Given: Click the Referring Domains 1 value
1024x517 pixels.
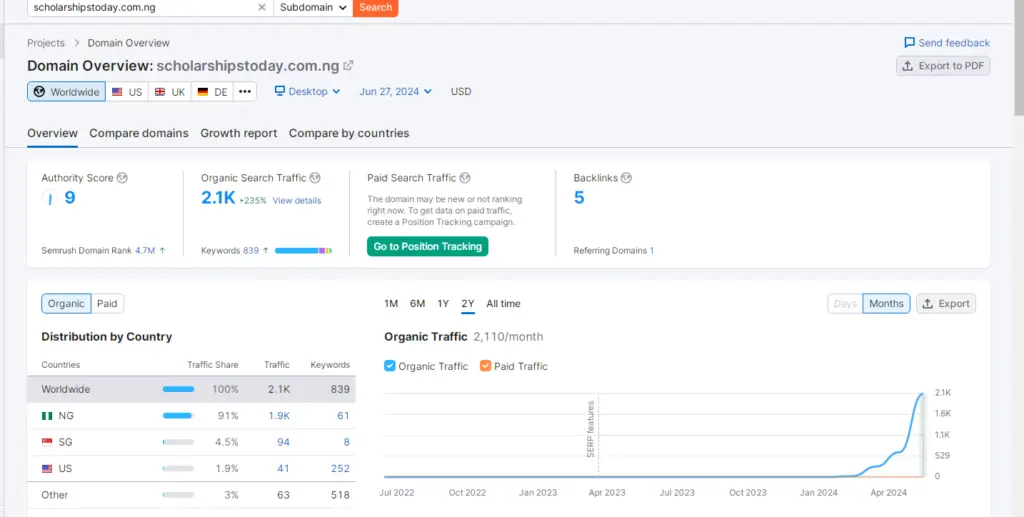Looking at the screenshot, I should tap(652, 251).
